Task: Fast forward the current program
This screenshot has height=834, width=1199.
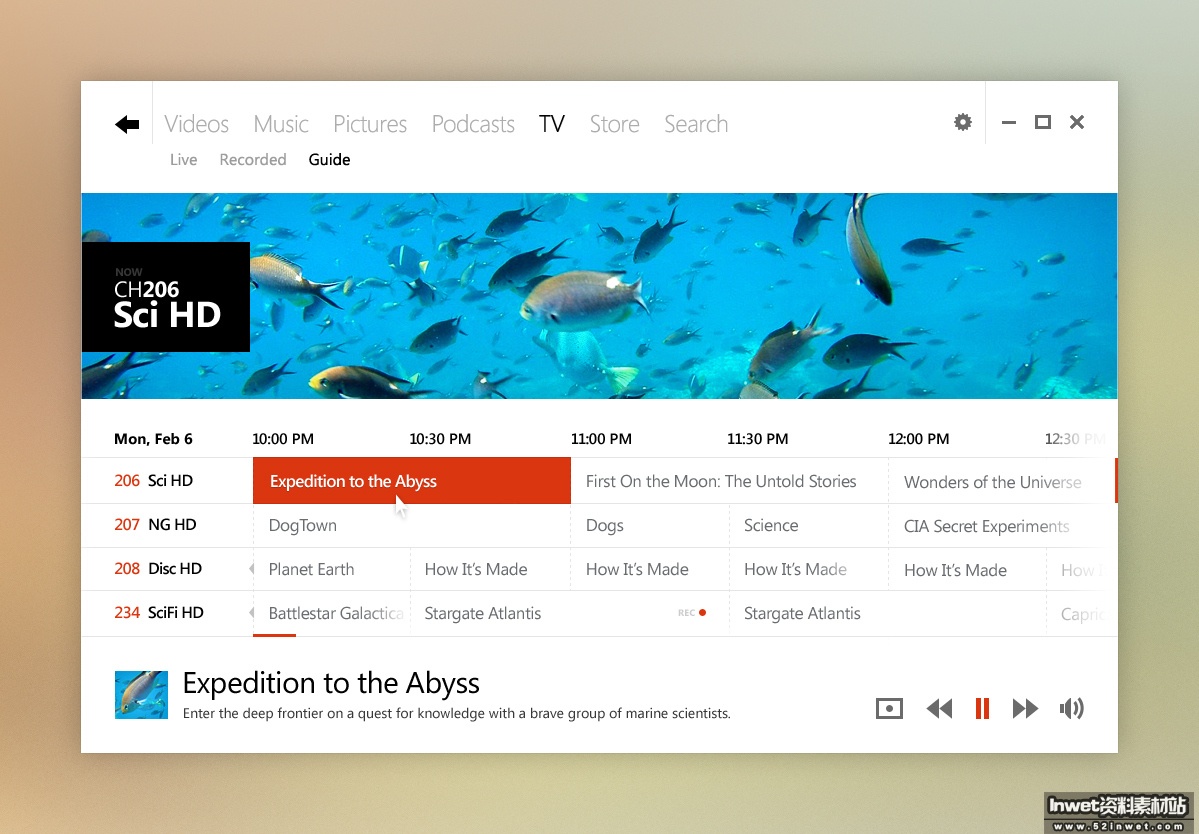Action: (x=1025, y=709)
